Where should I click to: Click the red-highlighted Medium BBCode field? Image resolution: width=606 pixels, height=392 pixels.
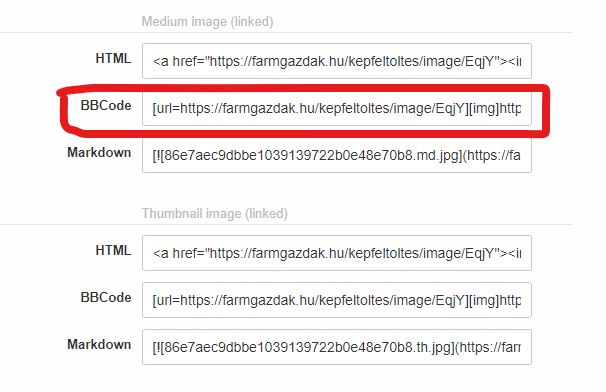[x=337, y=108]
